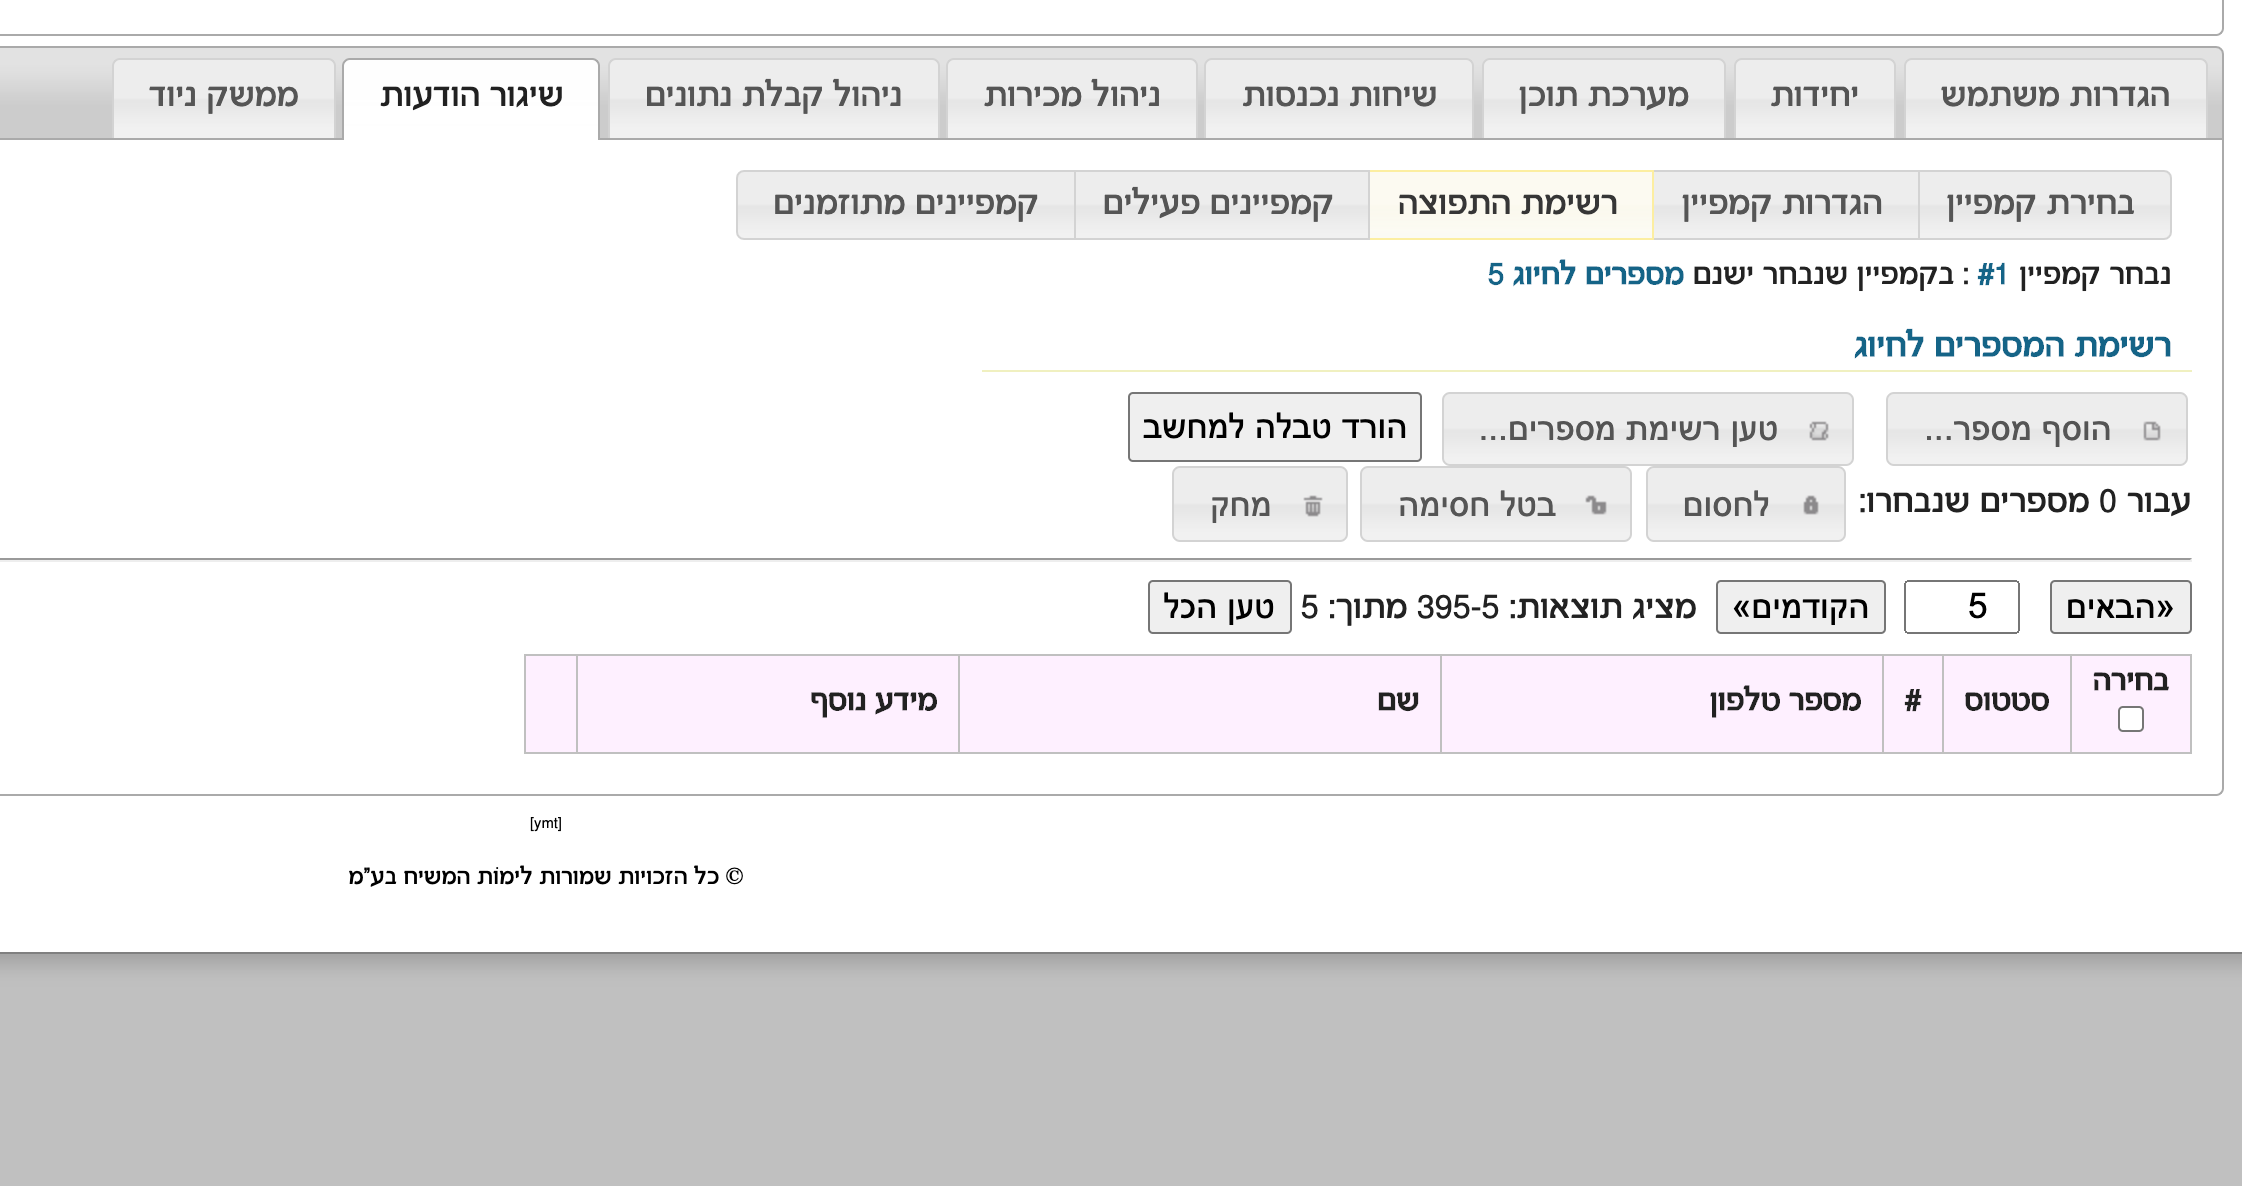
Task: Go to the הגדרות משתמש tab
Action: 2055,97
